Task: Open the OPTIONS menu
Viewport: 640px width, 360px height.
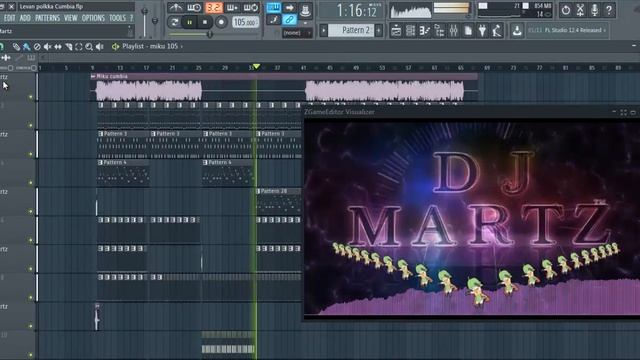Action: [x=93, y=18]
